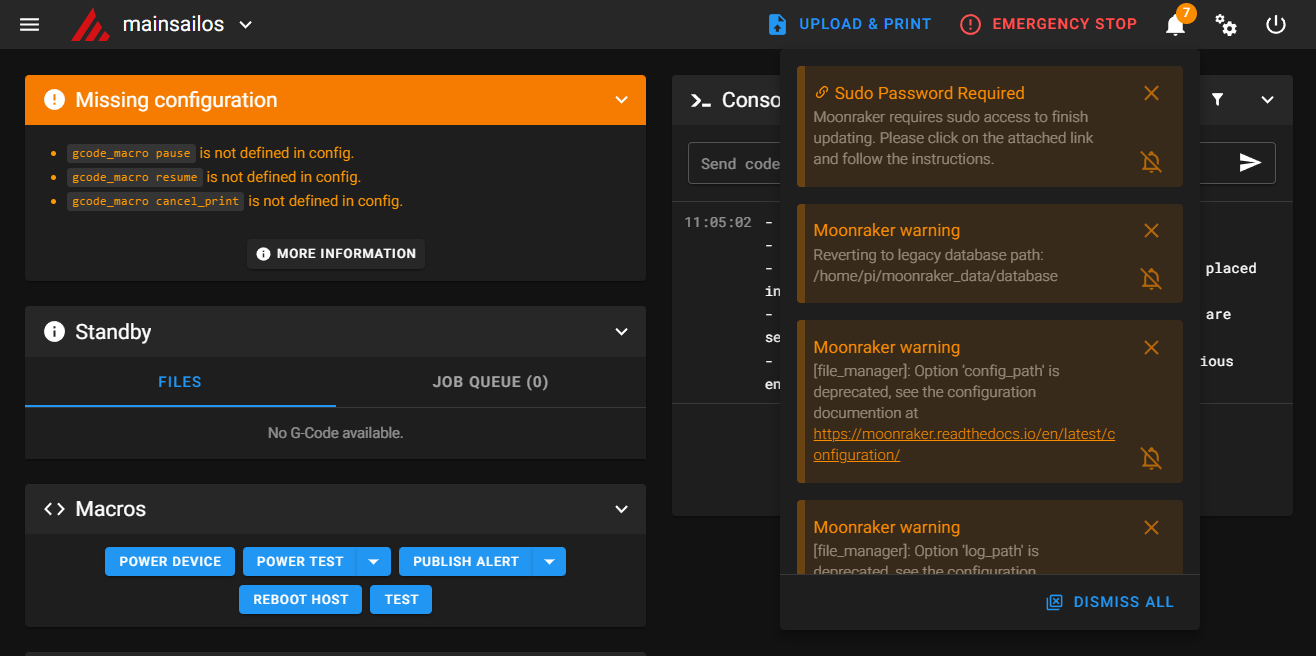Open the POWER TEST dropdown arrow
Image resolution: width=1316 pixels, height=656 pixels.
coord(374,561)
